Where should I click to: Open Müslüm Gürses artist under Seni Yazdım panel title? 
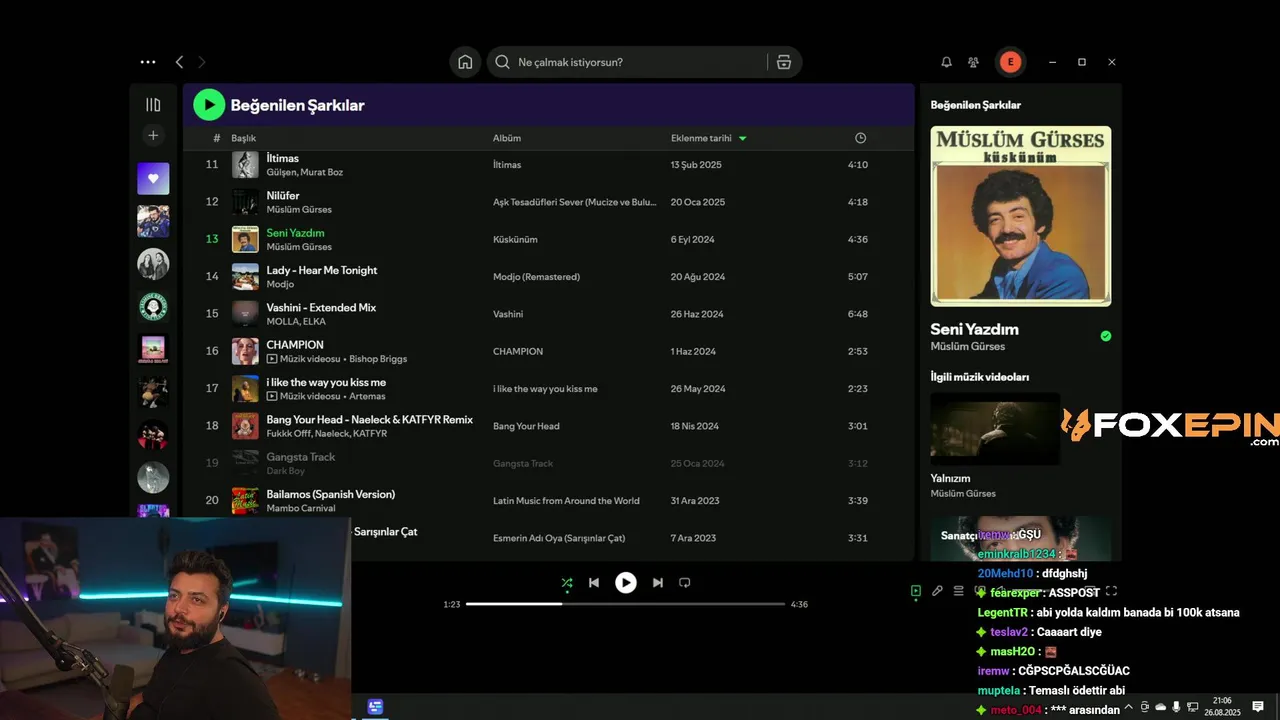968,346
